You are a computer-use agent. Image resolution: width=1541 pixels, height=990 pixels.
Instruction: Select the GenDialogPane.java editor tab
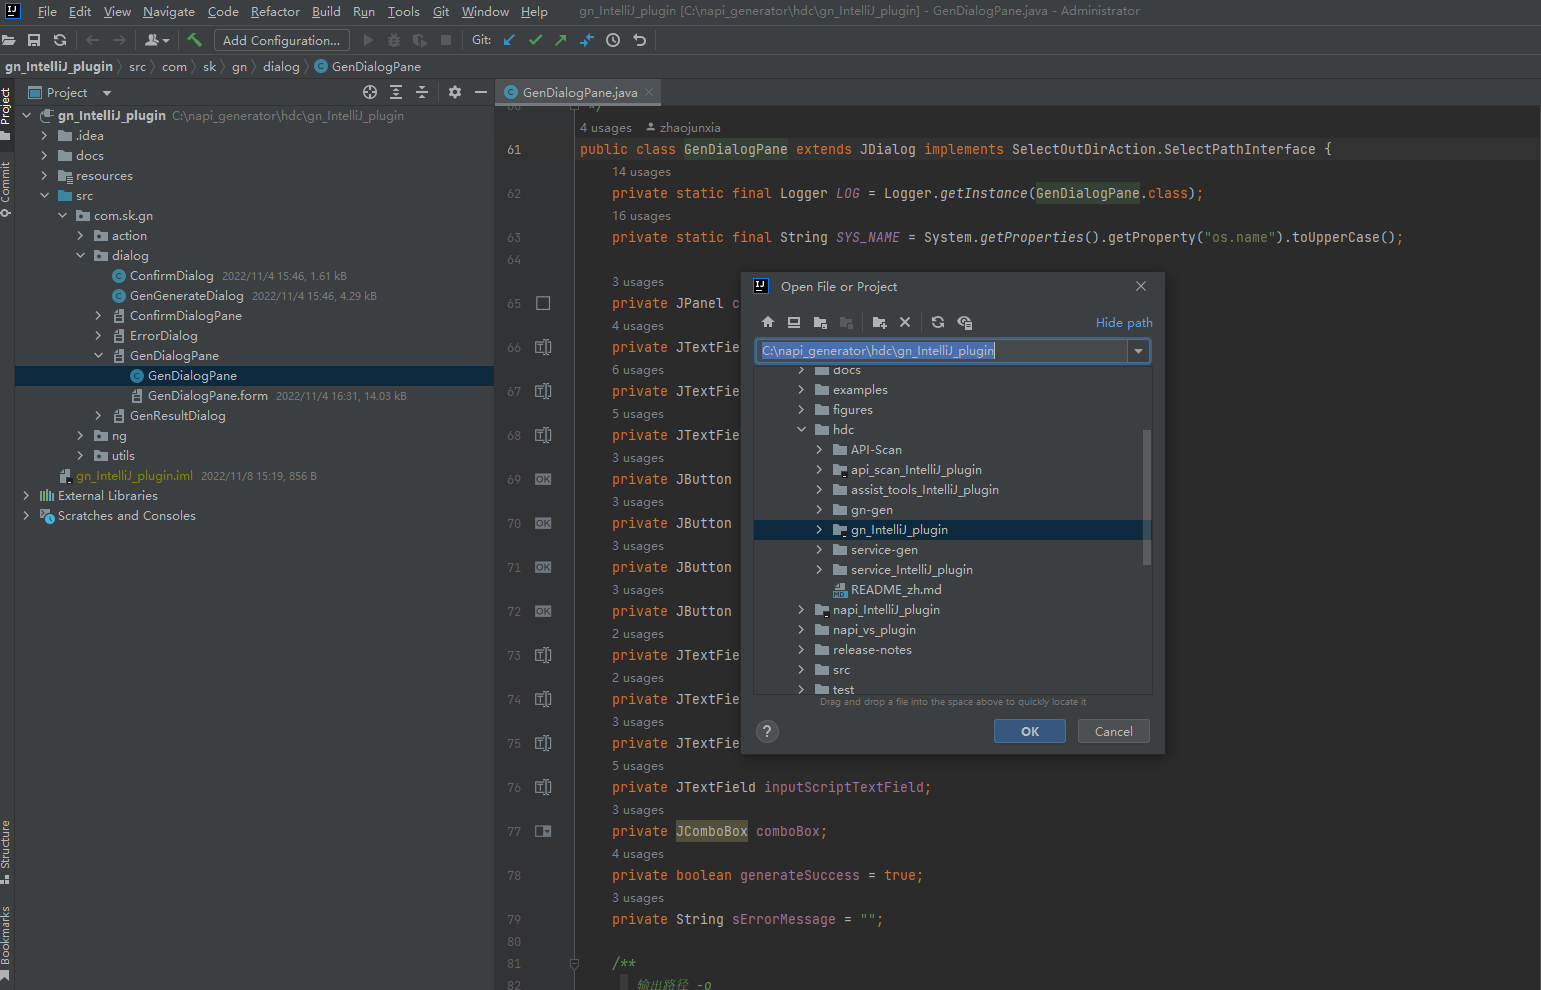tap(579, 92)
